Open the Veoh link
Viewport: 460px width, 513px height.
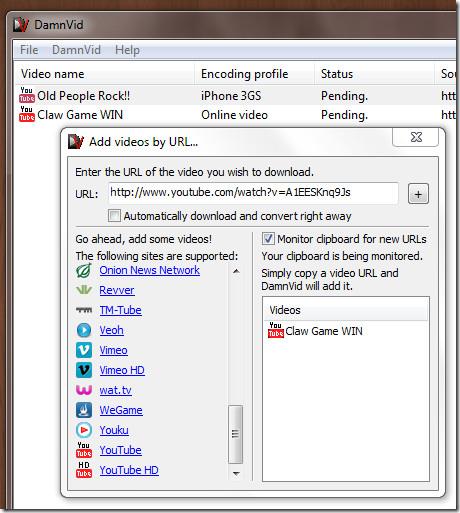click(x=112, y=330)
